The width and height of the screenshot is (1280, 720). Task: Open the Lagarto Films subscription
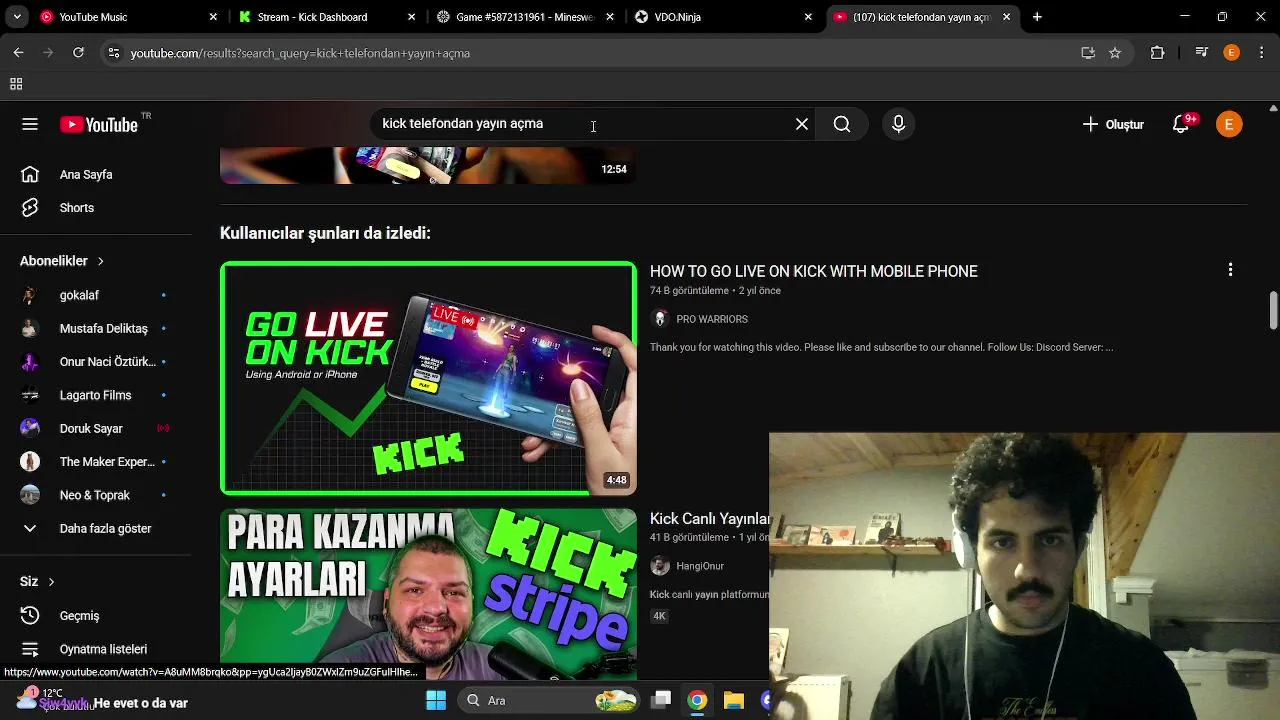coord(96,395)
